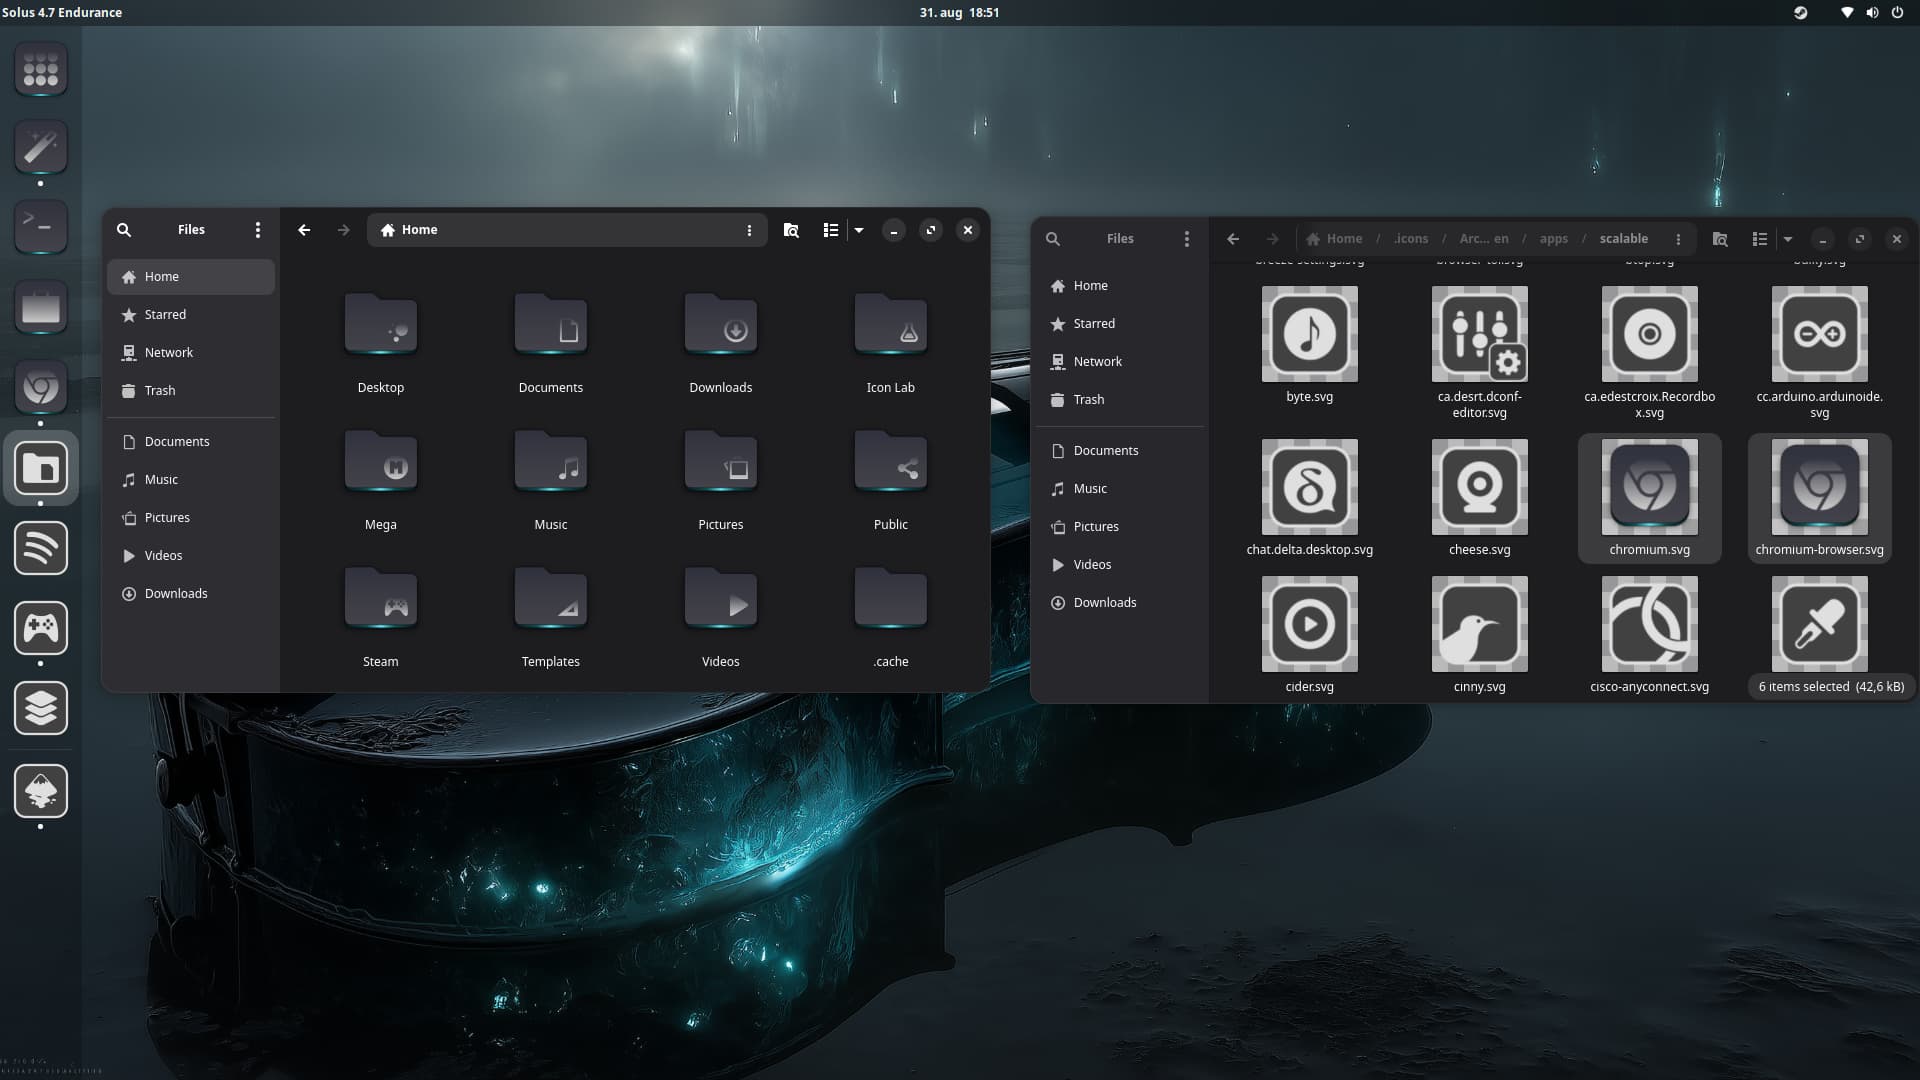
Task: Select byte.svg music note icon file
Action: coord(1309,335)
